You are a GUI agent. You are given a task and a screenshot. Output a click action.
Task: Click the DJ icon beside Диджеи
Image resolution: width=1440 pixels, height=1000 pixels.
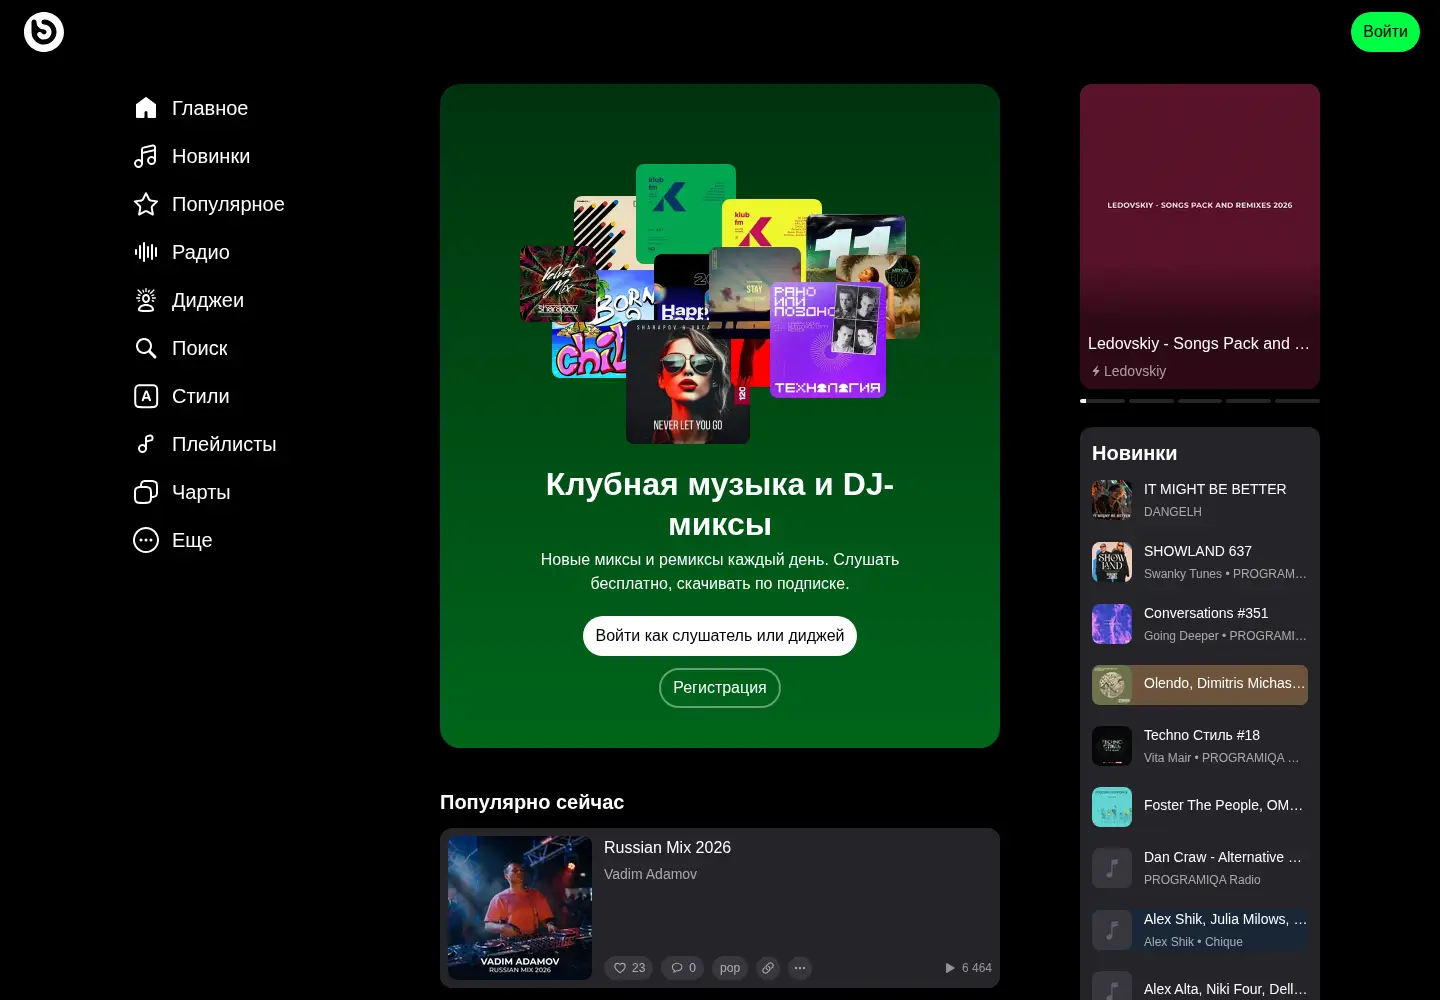pos(146,300)
